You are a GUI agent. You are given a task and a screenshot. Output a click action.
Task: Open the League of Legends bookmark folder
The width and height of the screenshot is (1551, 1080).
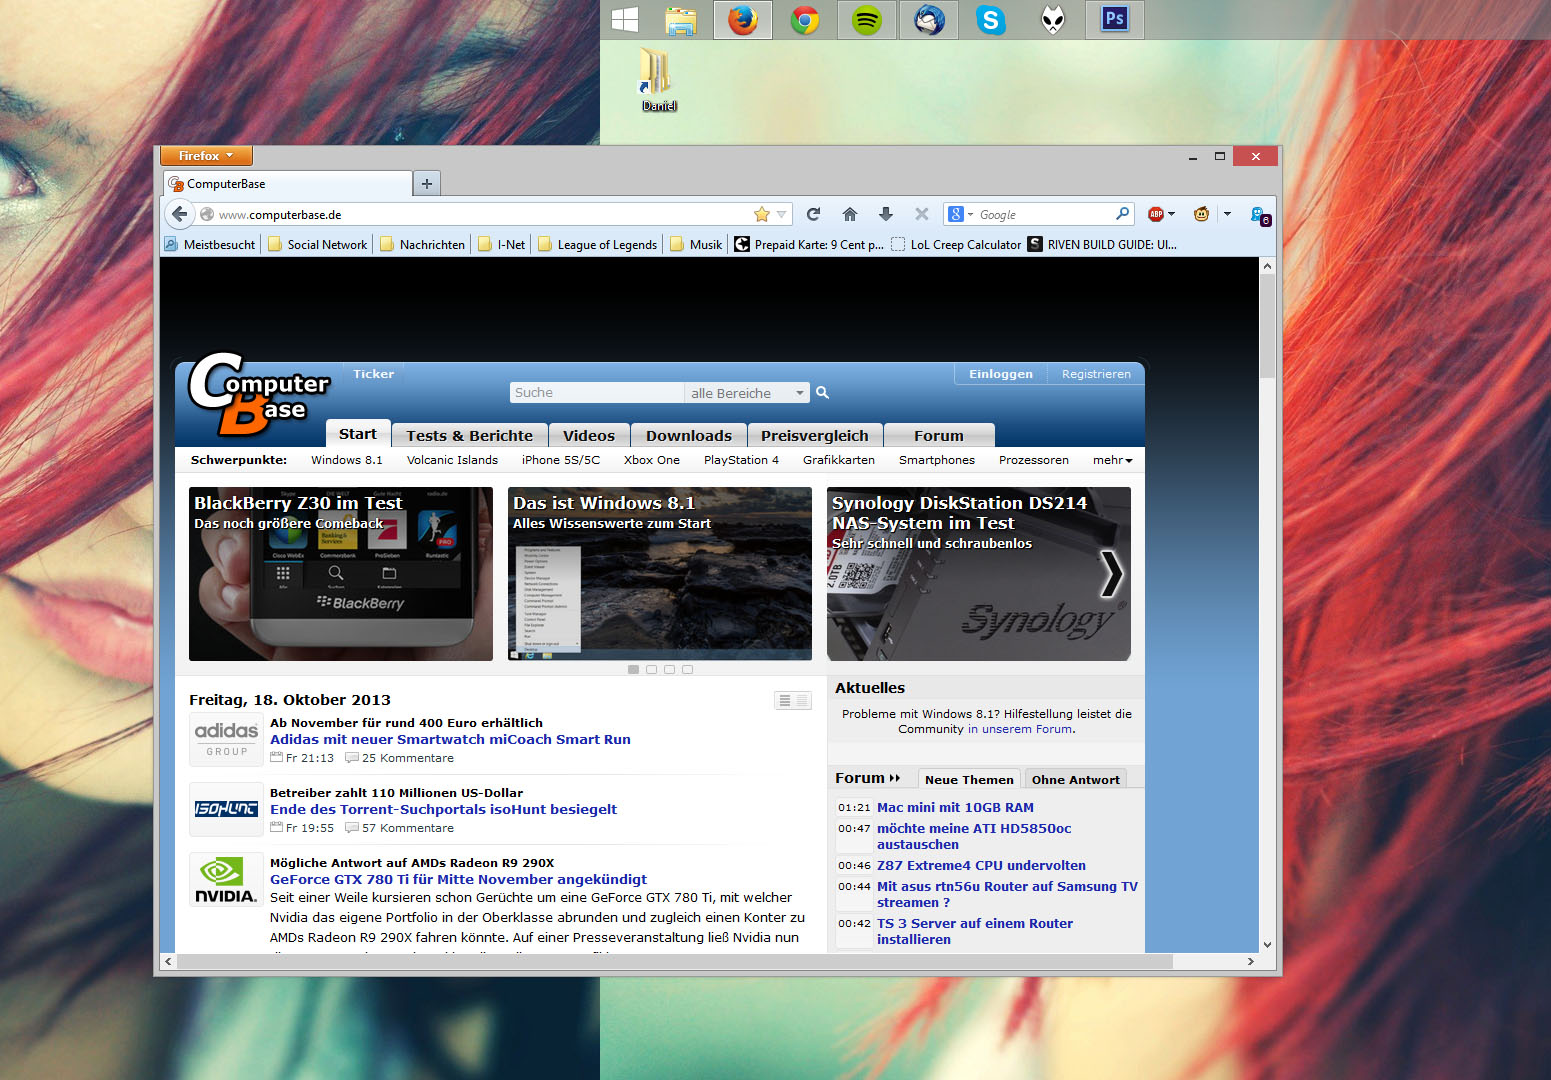point(598,244)
